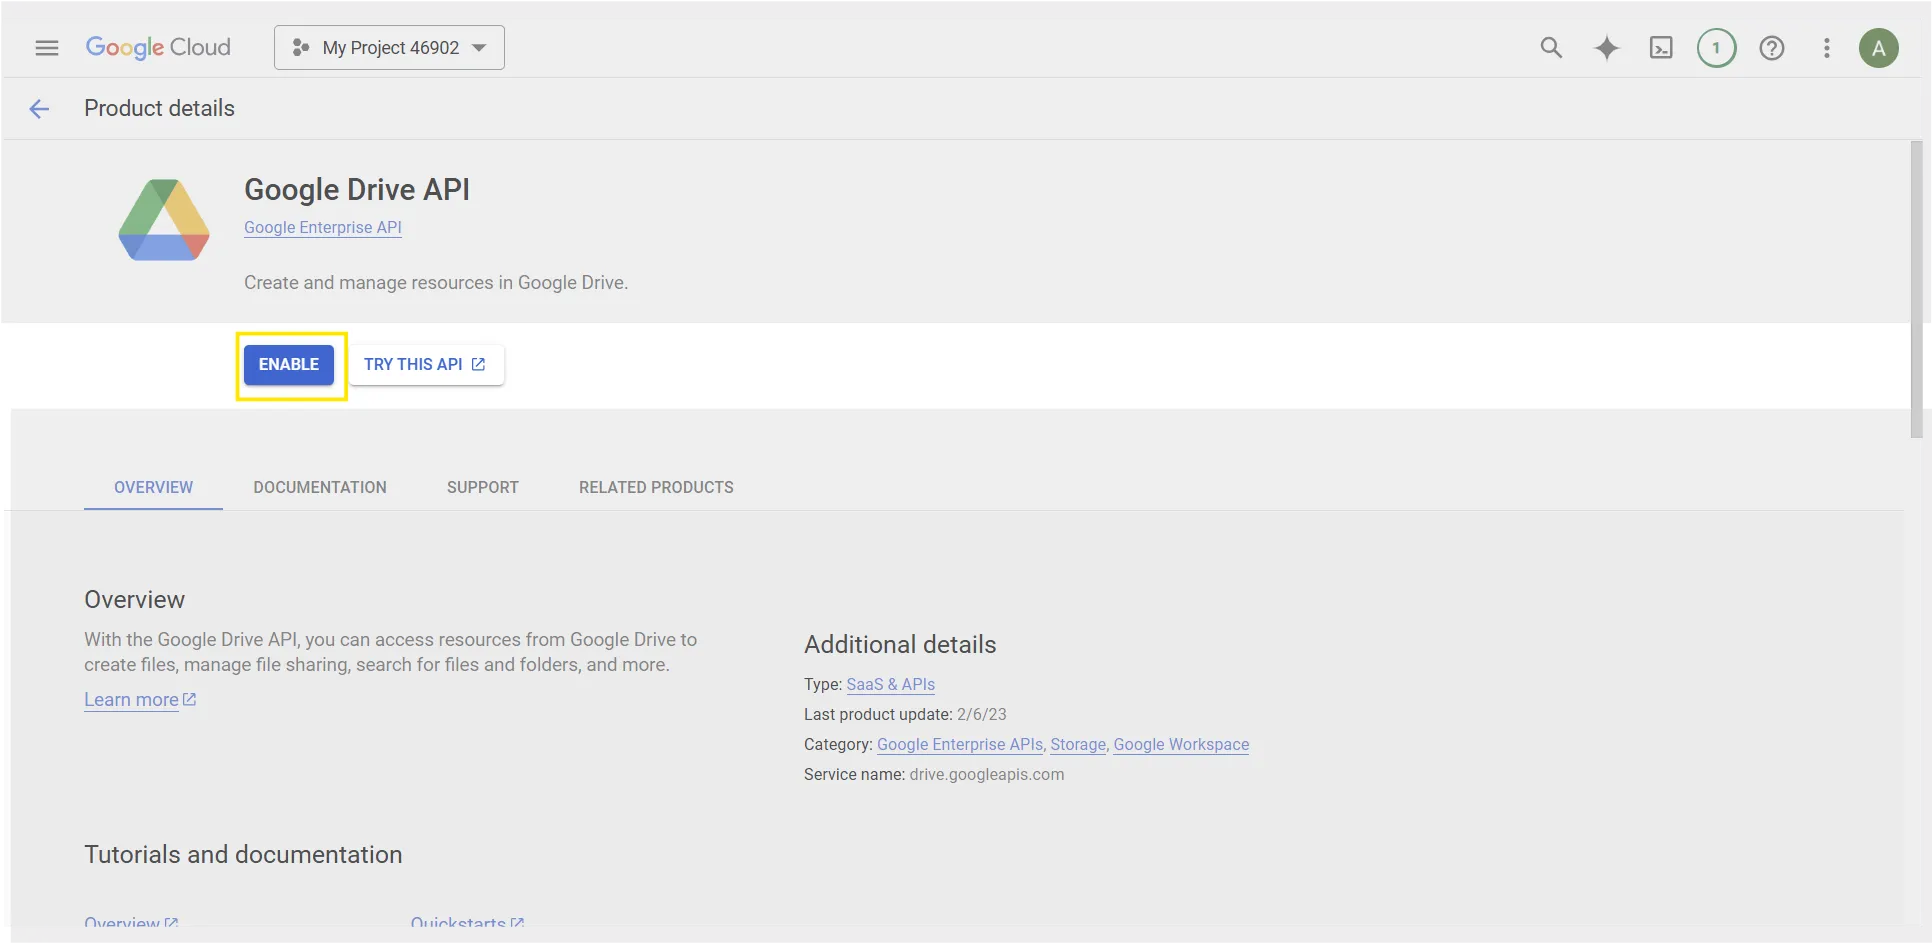The image size is (1932, 943).
Task: Switch to the Overview tab
Action: pyautogui.click(x=153, y=487)
